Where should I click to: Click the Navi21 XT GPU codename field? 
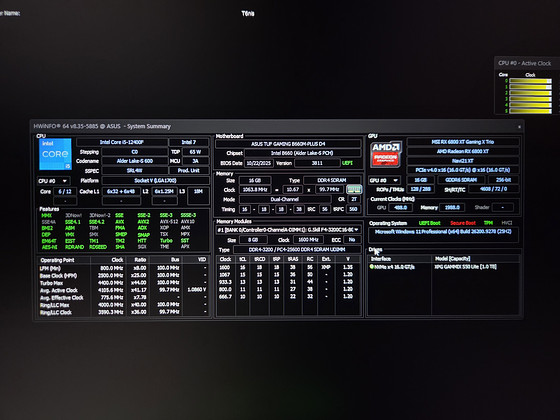click(x=462, y=161)
